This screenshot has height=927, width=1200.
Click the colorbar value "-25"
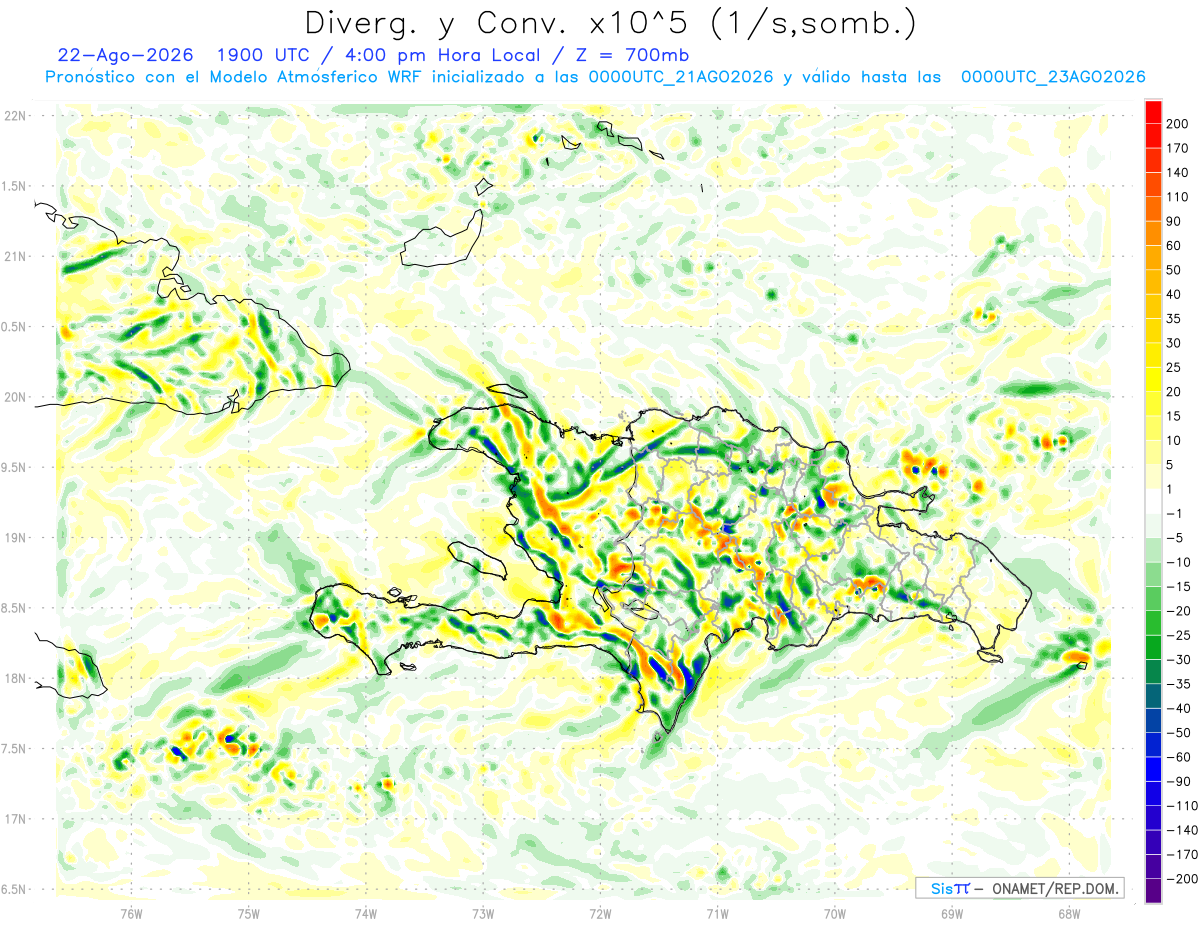[x=1178, y=636]
